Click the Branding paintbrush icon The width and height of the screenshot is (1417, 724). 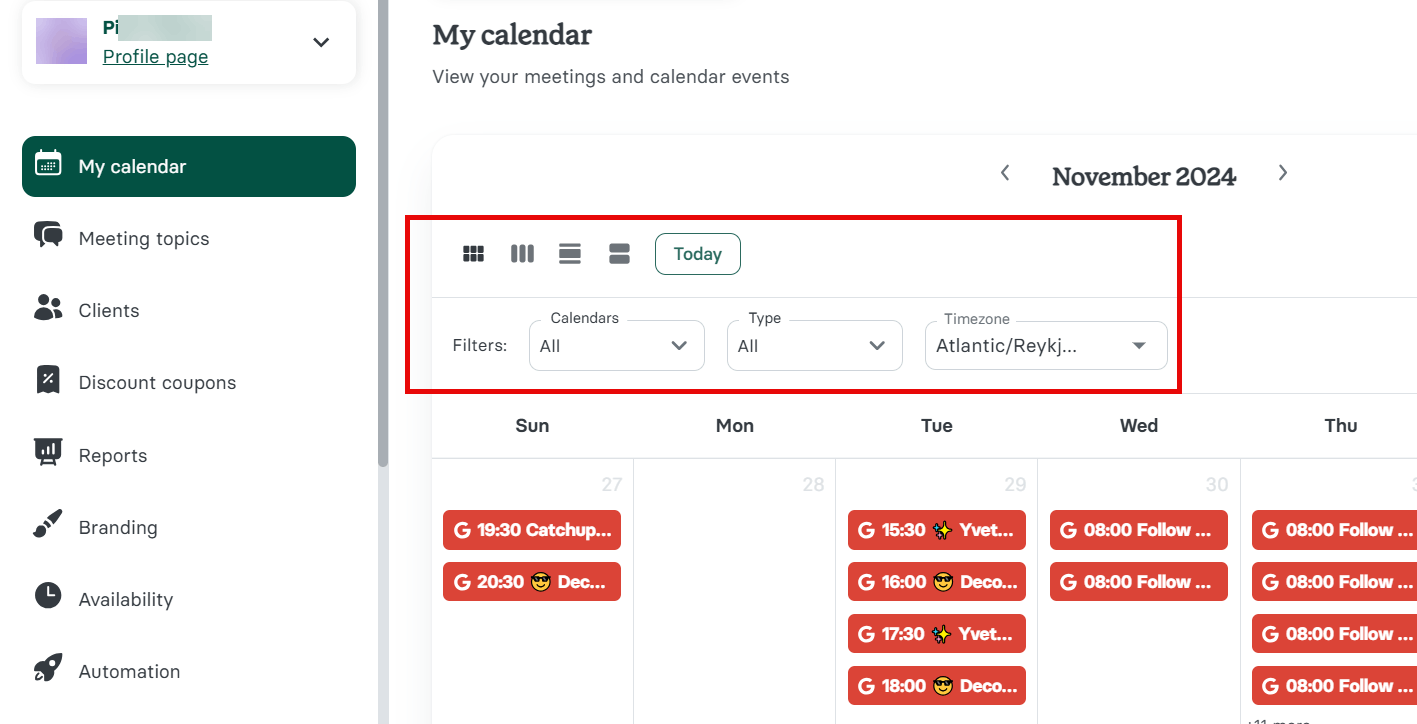tap(48, 525)
